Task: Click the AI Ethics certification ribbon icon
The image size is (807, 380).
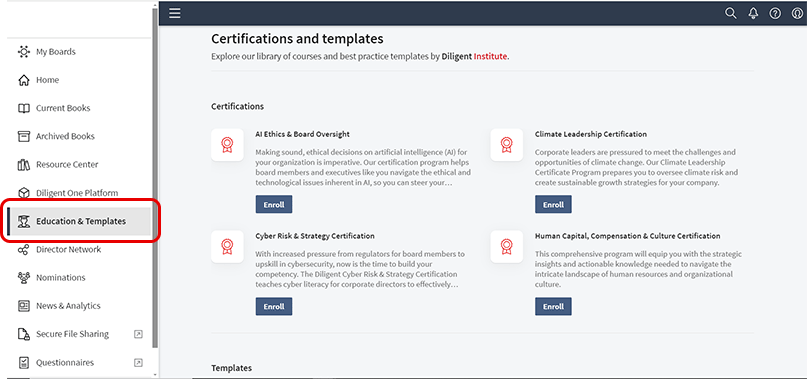Action: coord(227,145)
